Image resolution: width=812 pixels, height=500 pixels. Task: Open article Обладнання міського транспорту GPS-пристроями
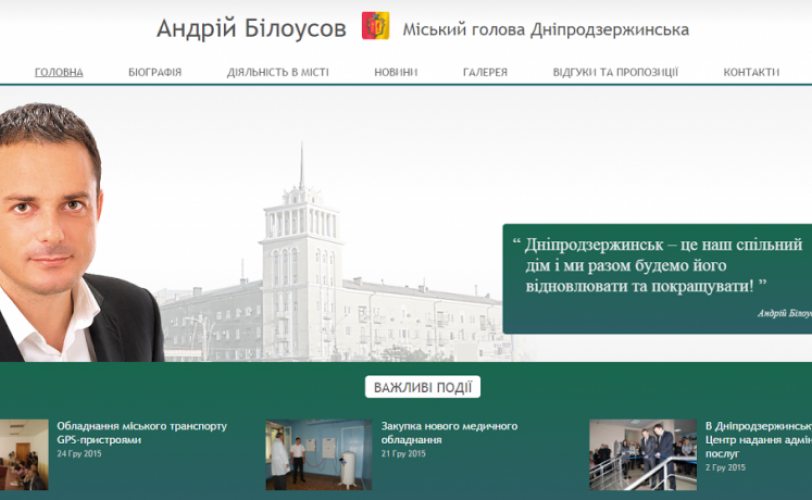coord(142,433)
